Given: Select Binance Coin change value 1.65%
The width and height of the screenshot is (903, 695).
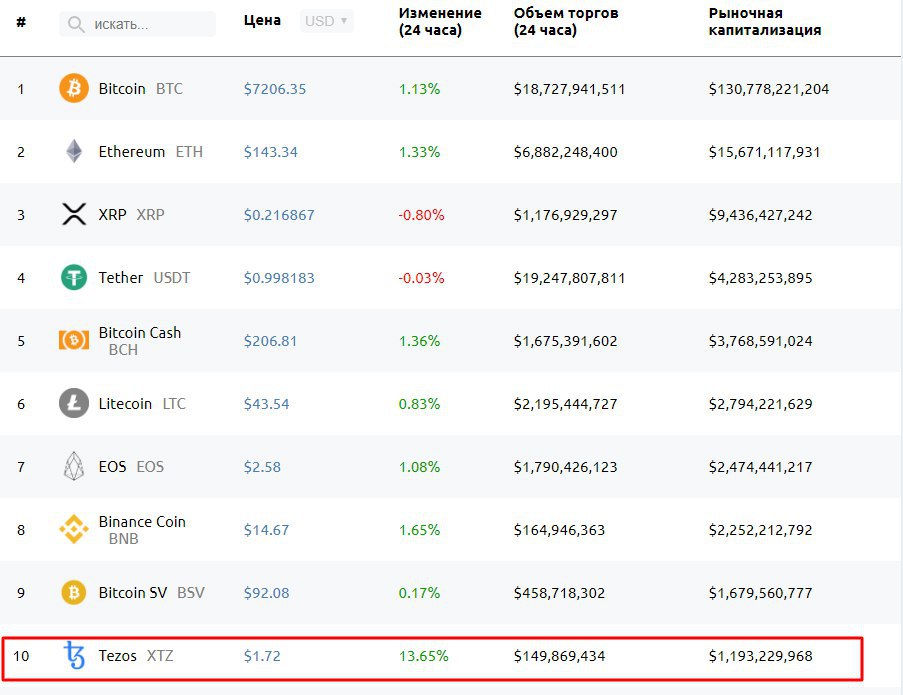Looking at the screenshot, I should [419, 530].
